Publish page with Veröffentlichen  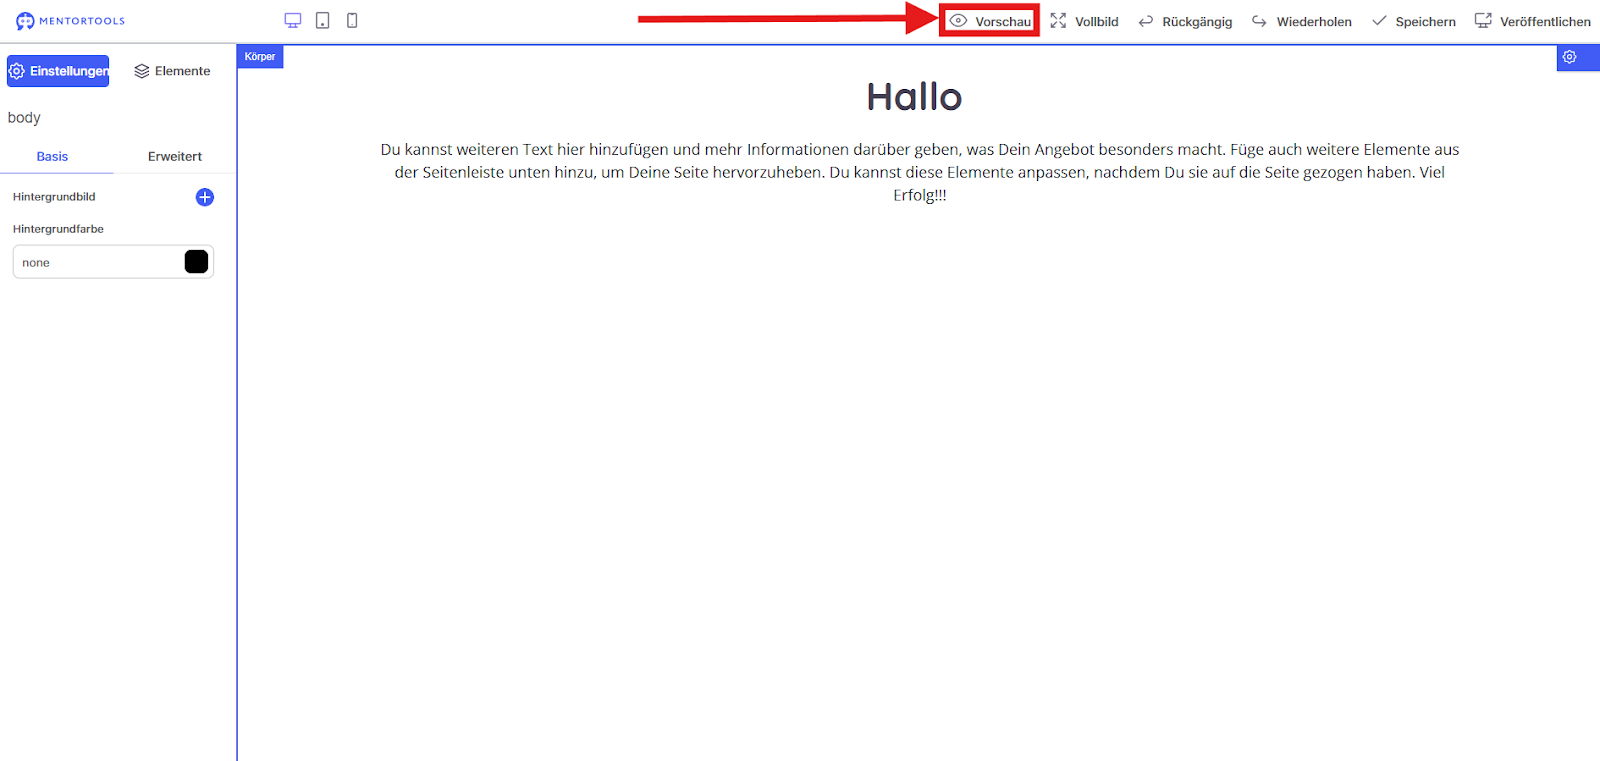[1533, 21]
